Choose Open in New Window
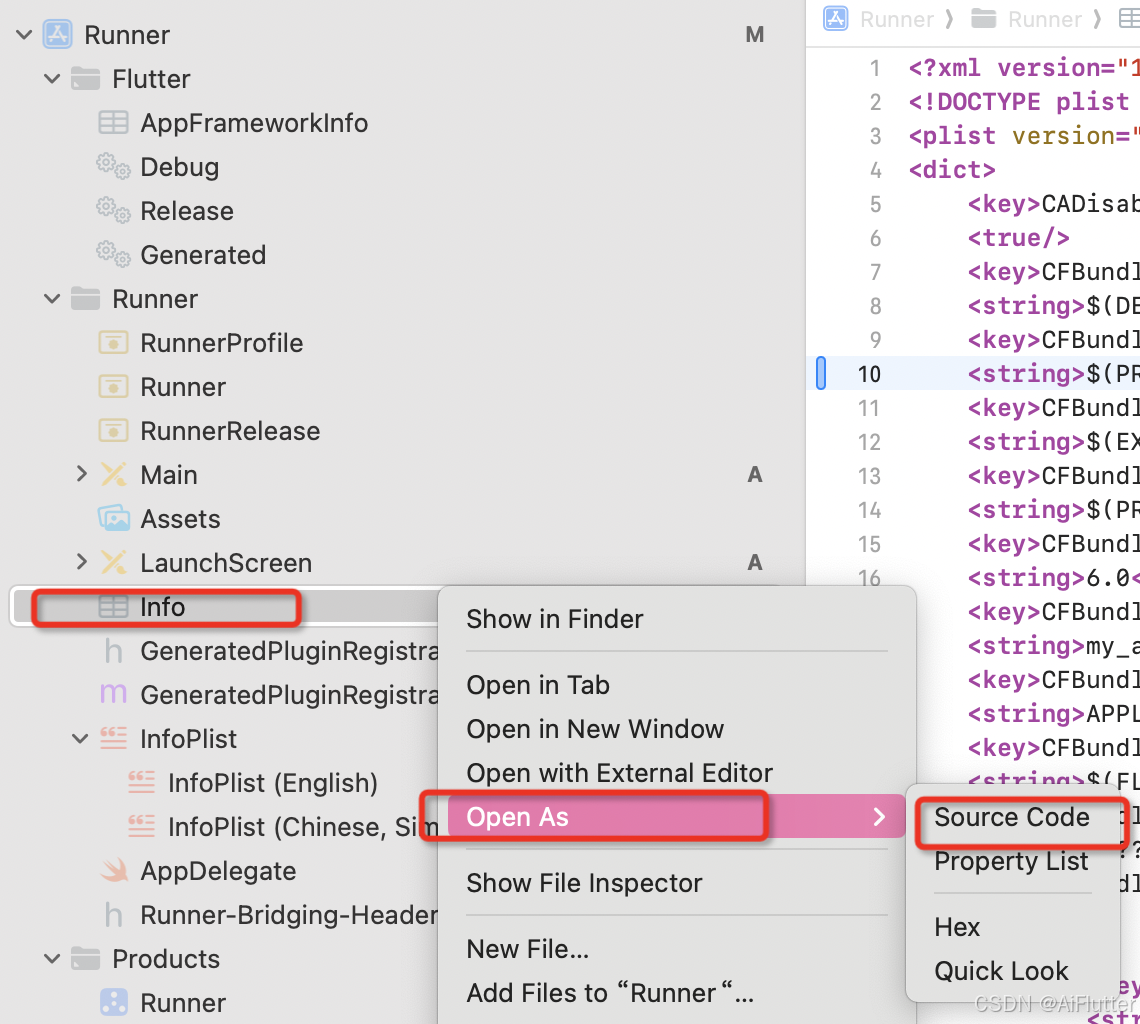1140x1024 pixels. click(676, 729)
